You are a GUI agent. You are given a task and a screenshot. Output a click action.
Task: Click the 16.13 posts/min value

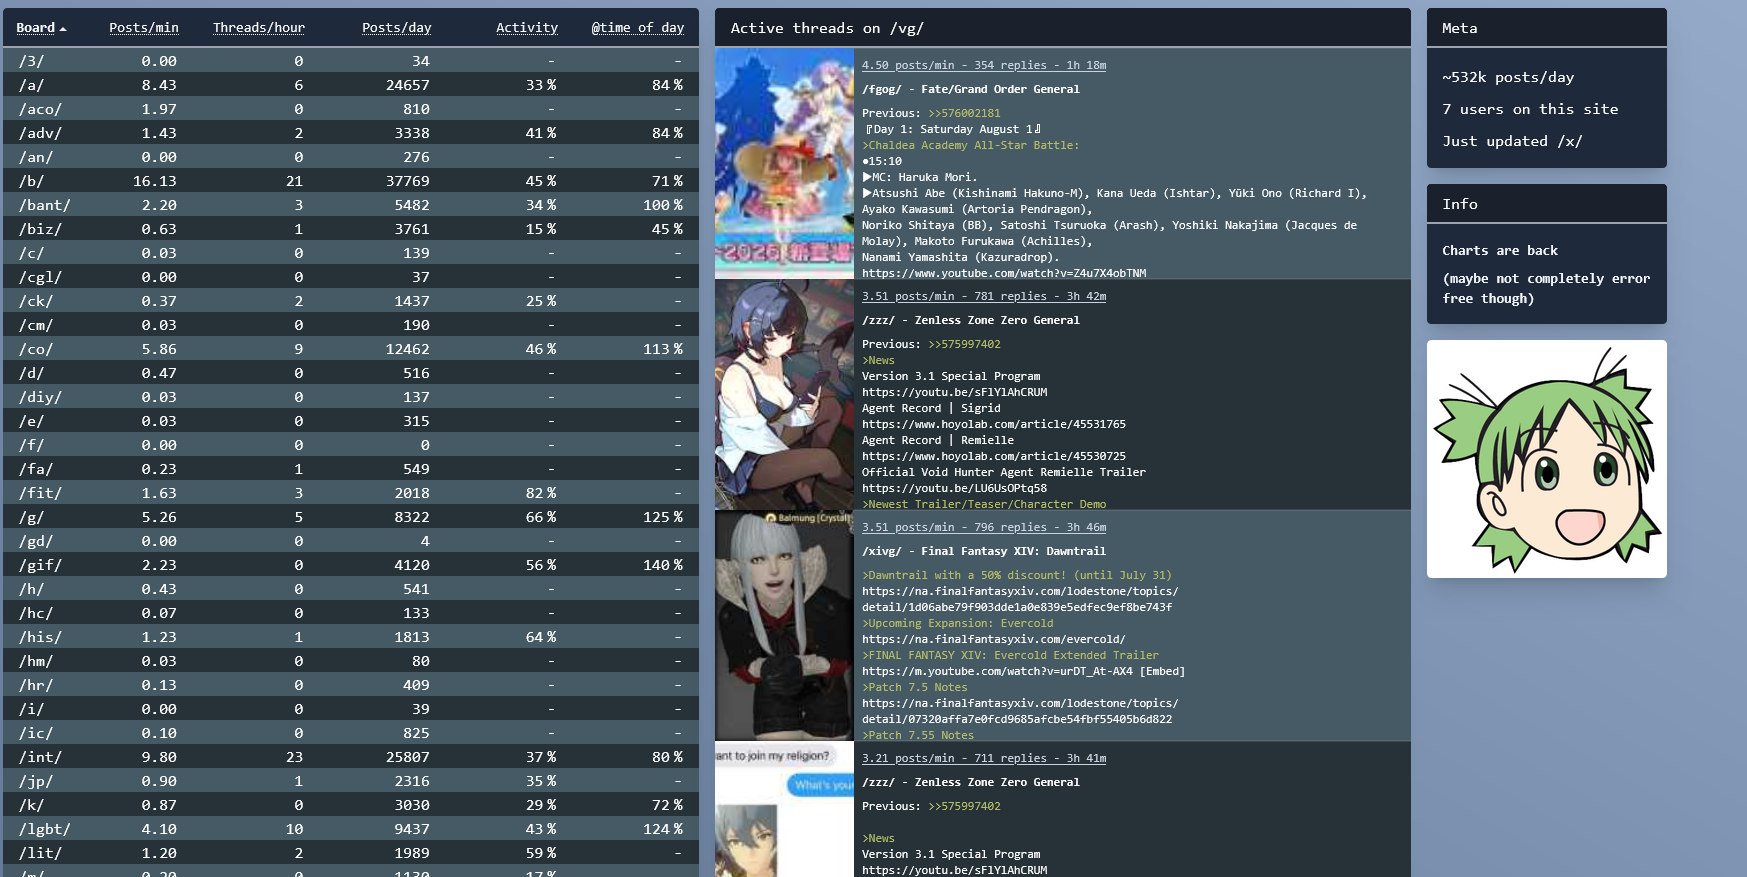click(x=155, y=181)
